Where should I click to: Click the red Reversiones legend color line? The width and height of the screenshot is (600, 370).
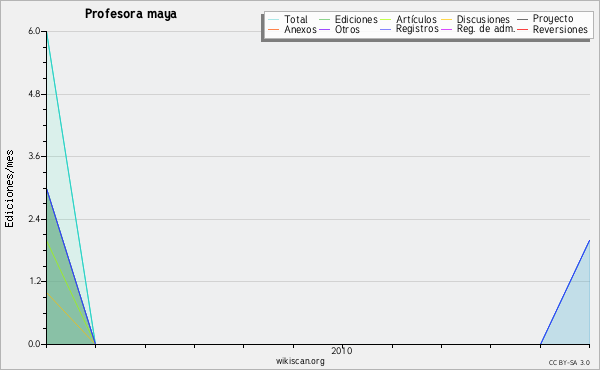click(522, 29)
